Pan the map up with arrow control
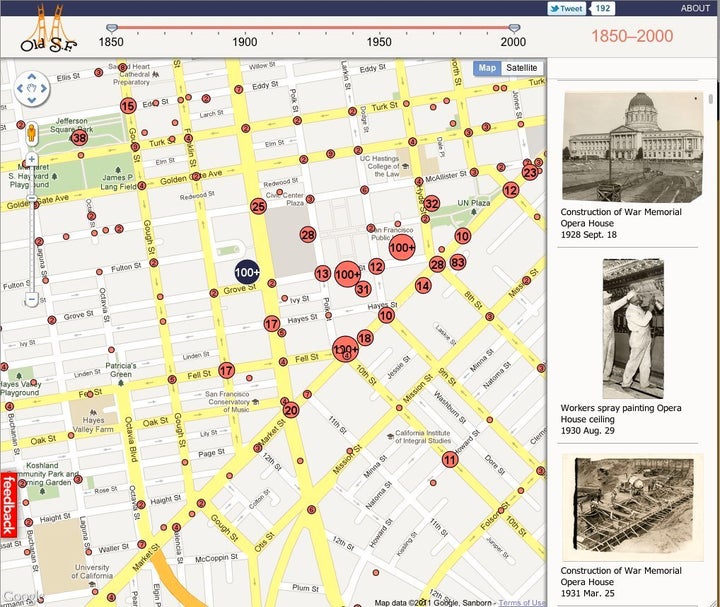 tap(32, 77)
